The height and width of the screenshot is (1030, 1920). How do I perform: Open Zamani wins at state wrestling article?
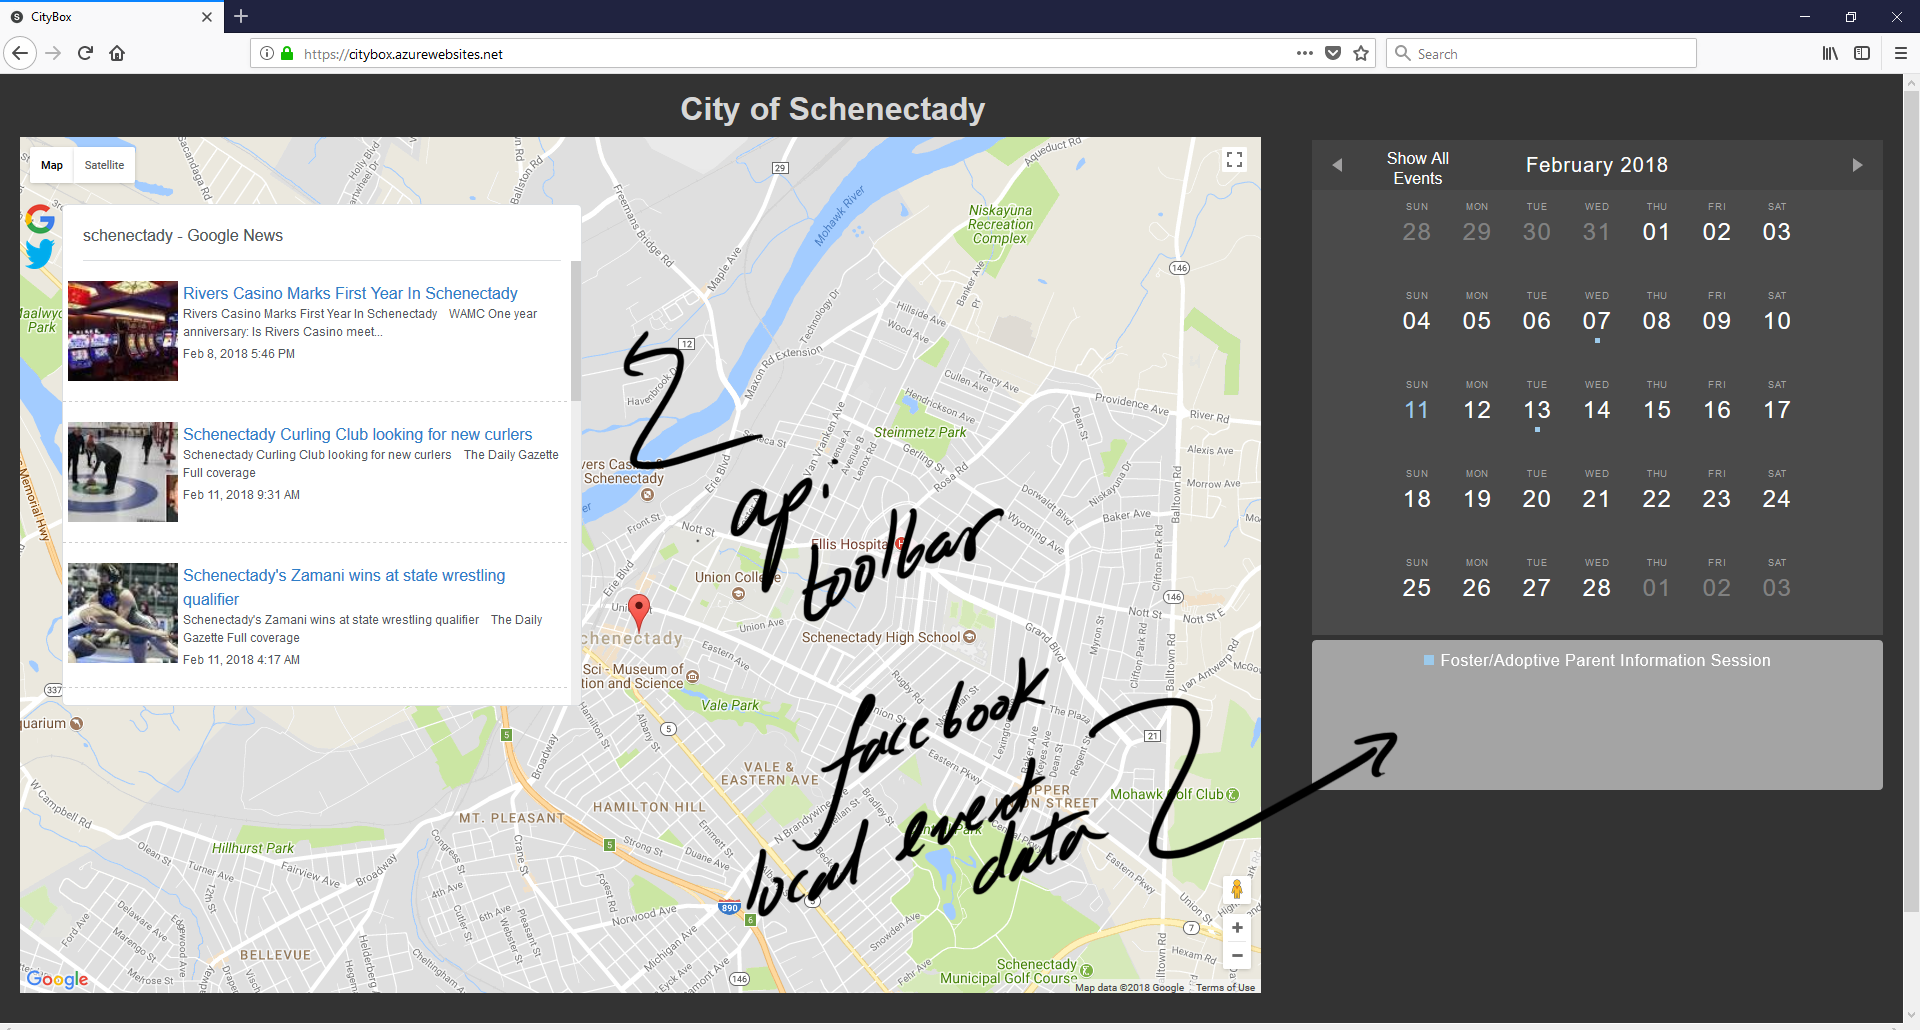344,587
